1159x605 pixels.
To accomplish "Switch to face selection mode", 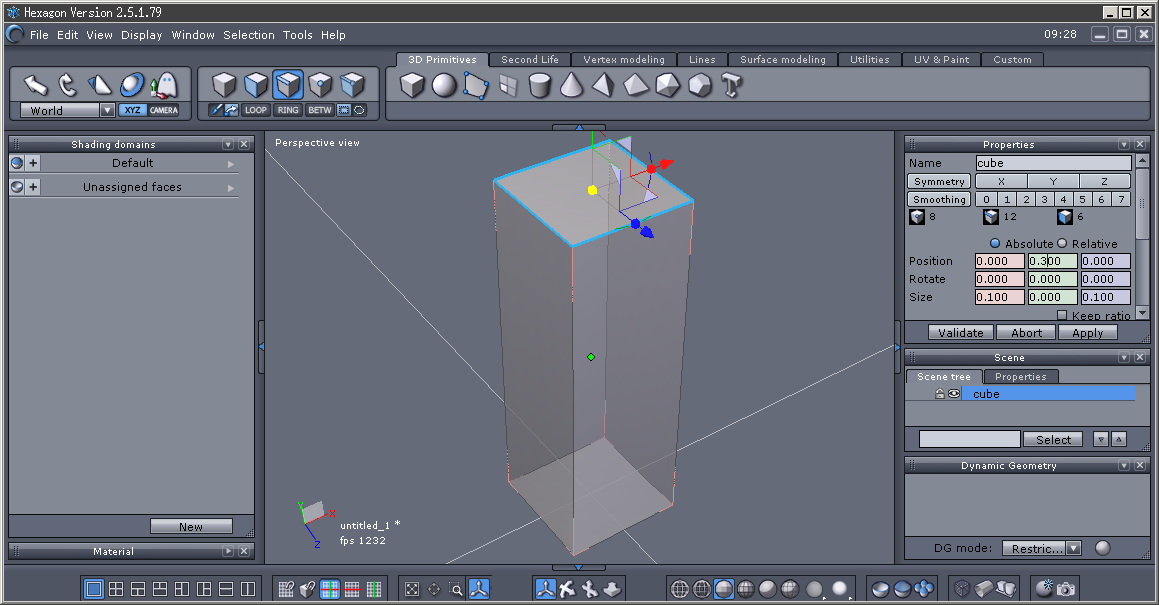I will 256,85.
